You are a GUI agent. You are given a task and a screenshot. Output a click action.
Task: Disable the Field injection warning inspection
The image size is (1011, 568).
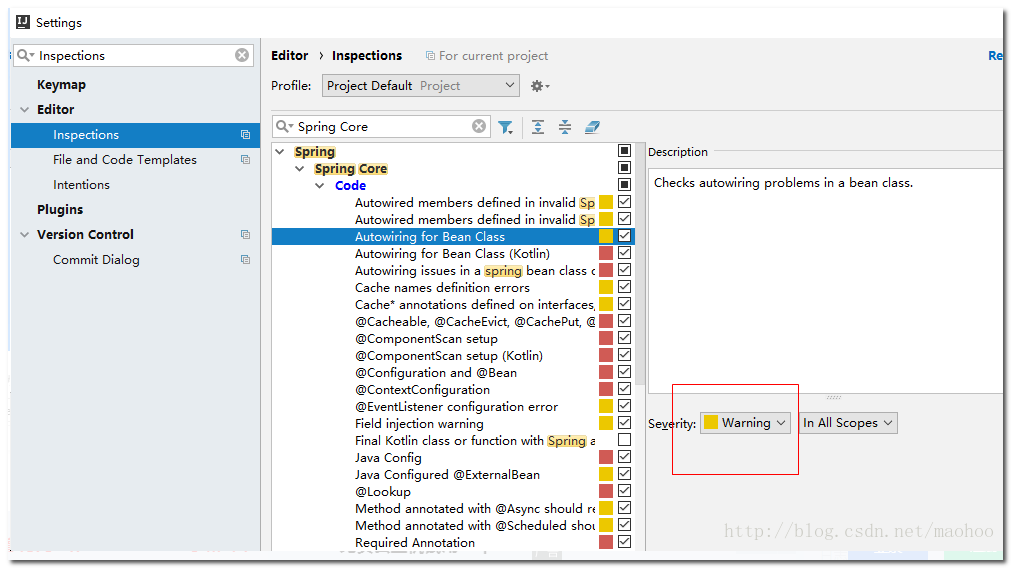(624, 422)
